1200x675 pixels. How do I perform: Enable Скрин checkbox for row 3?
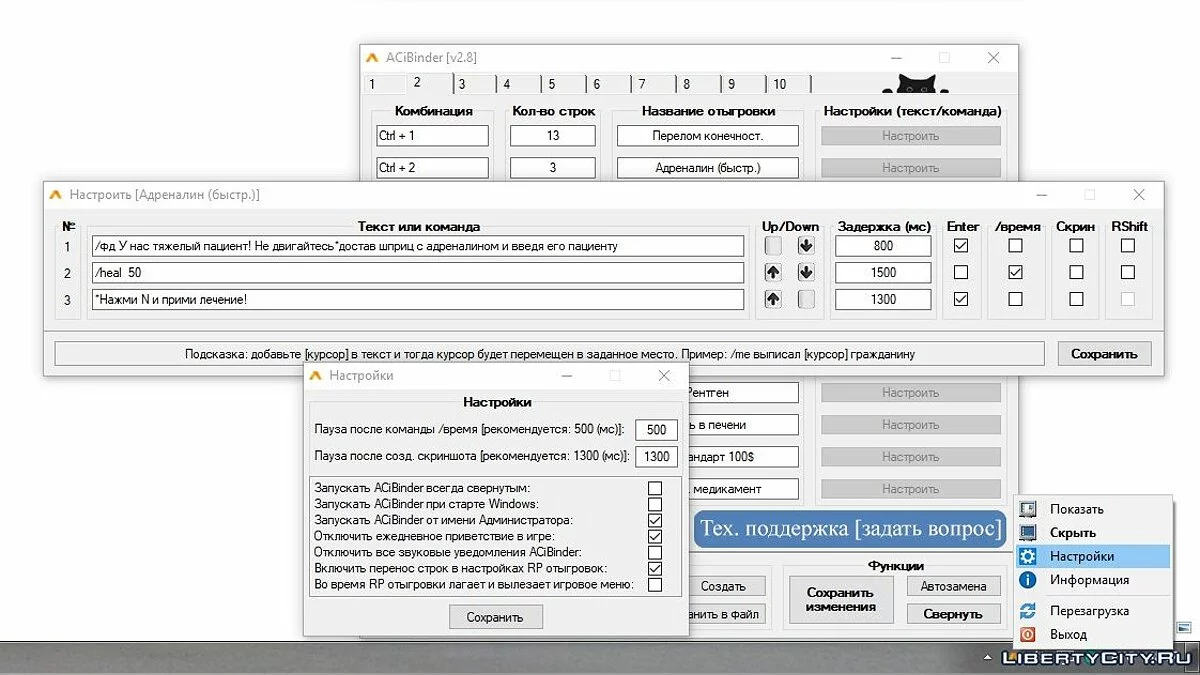[1076, 299]
